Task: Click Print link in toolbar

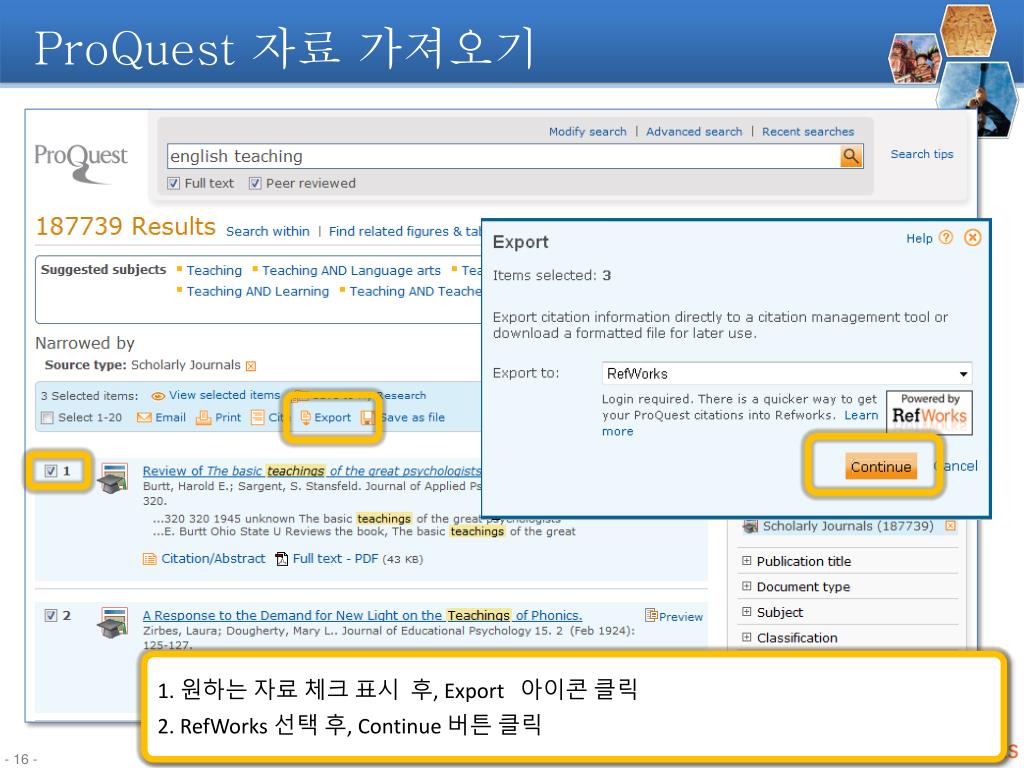Action: tap(228, 417)
